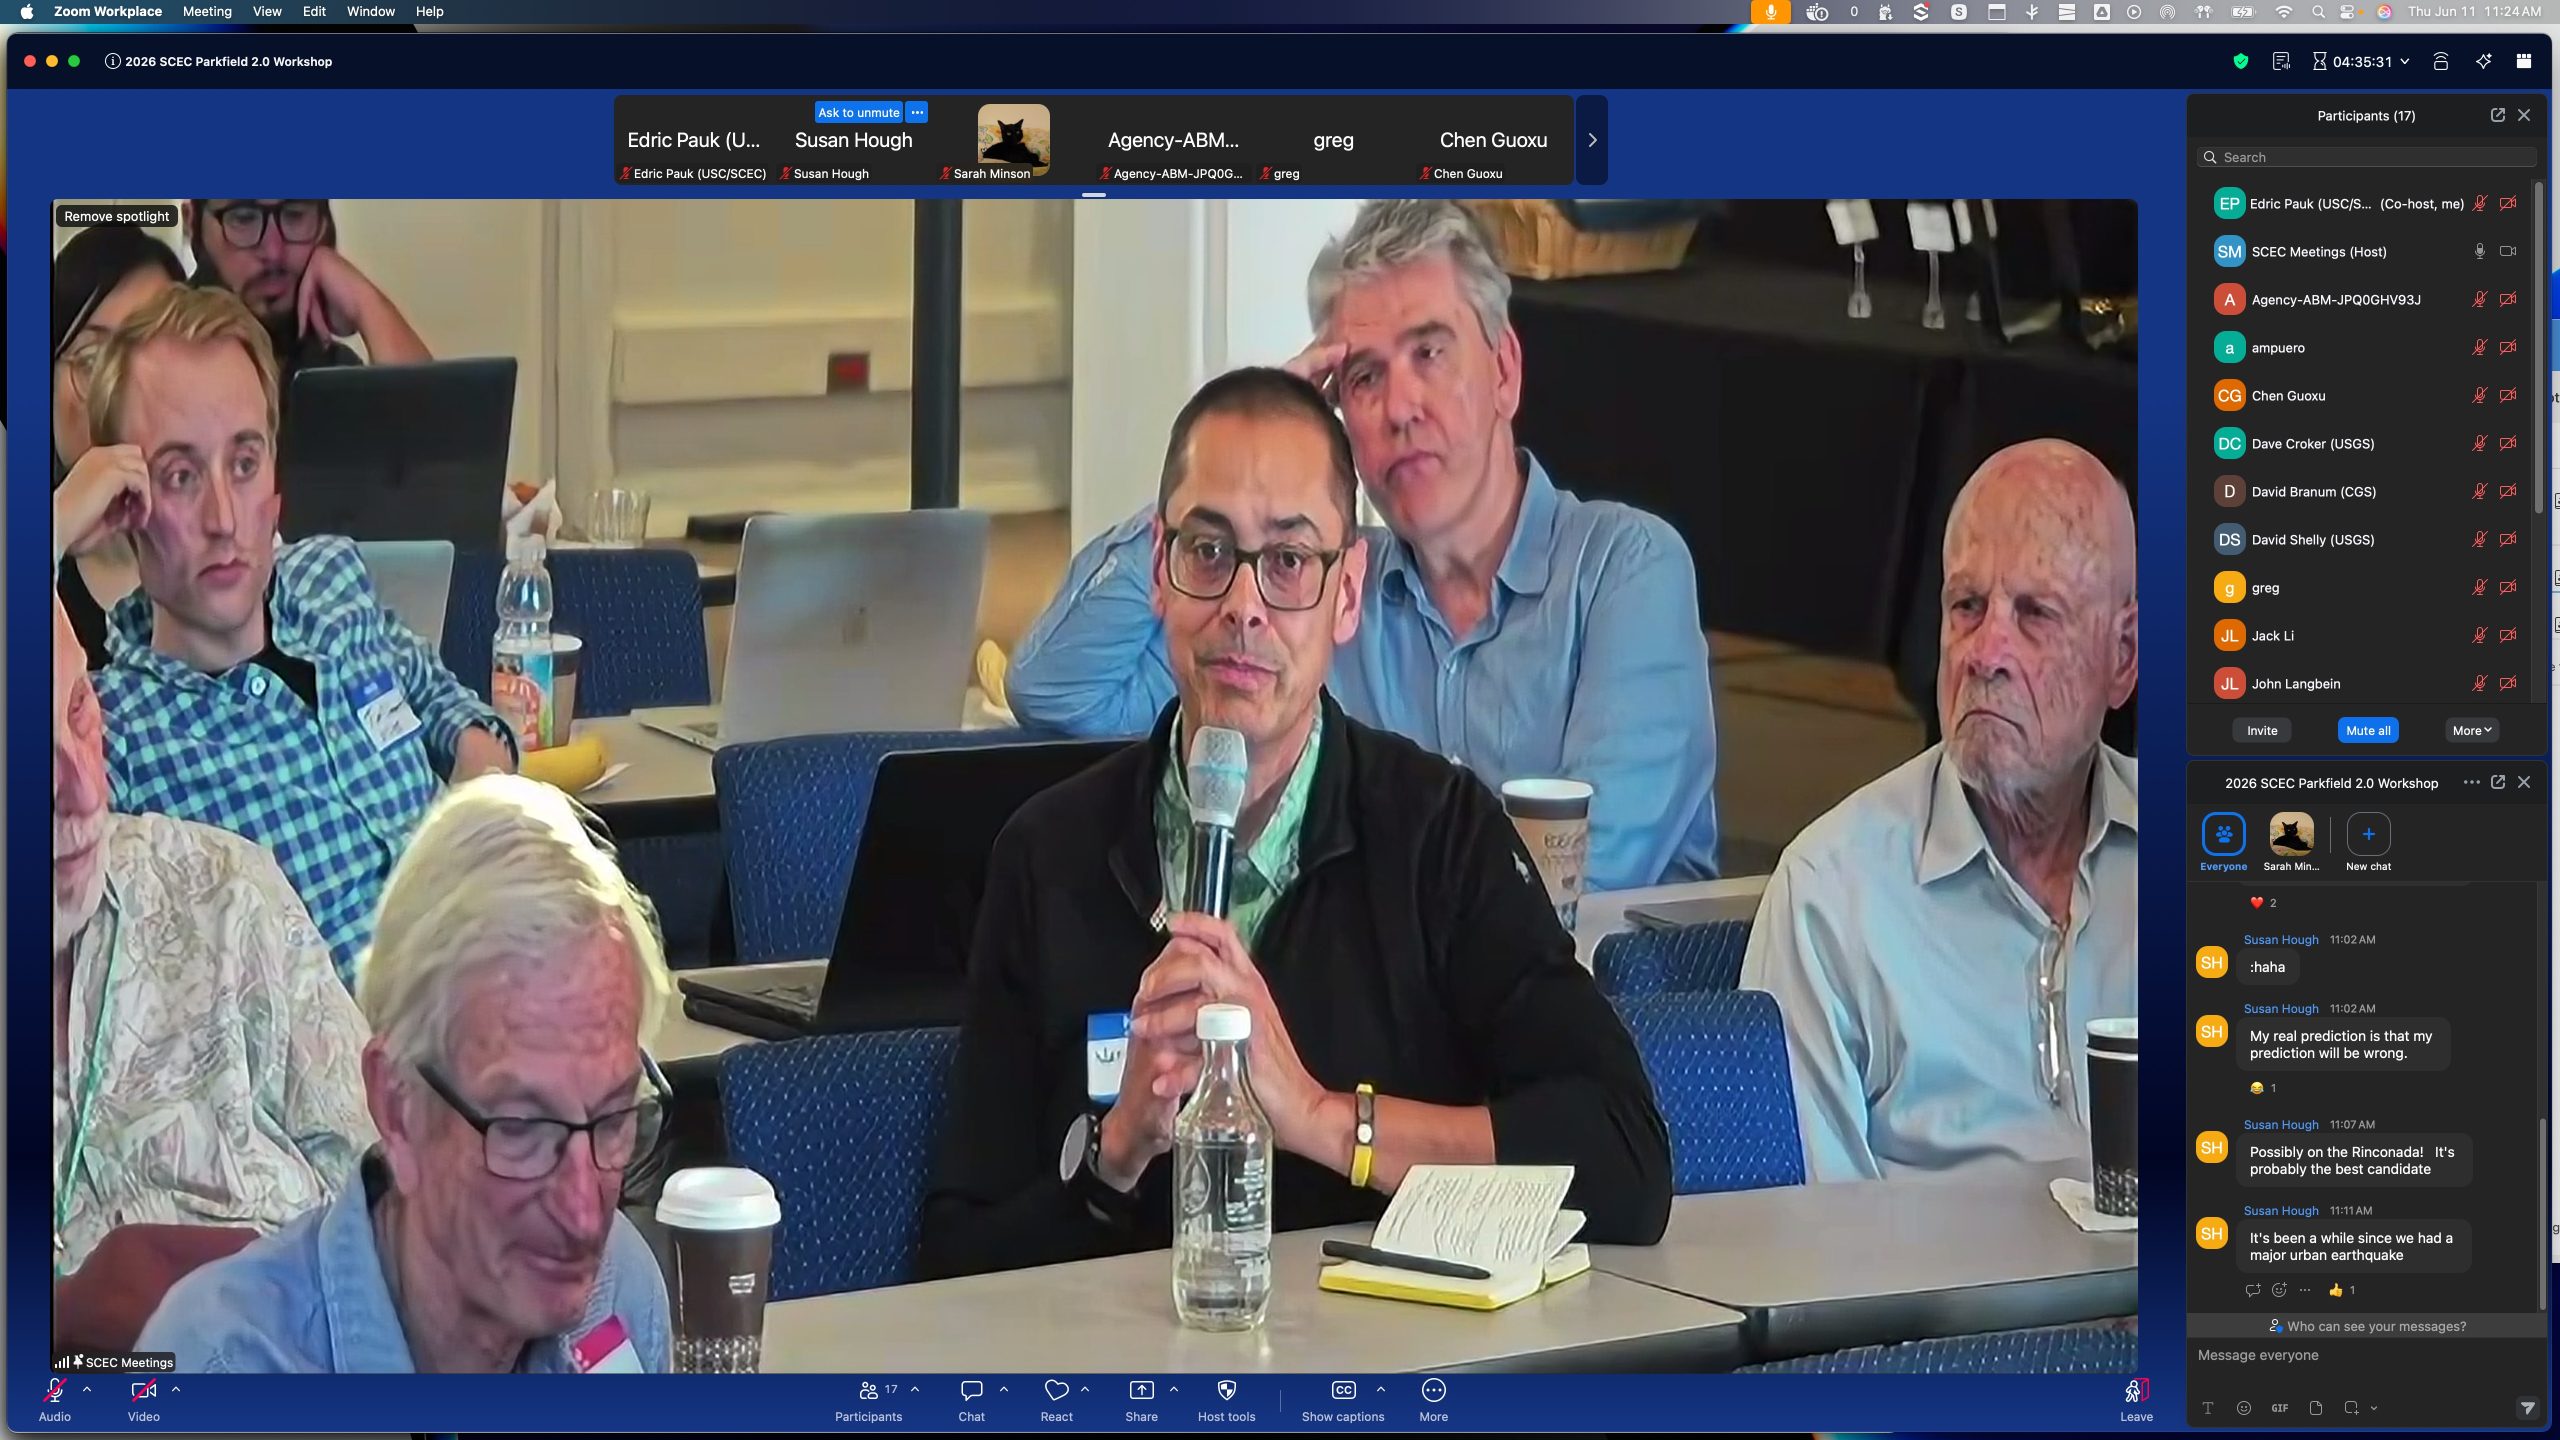Toggle the thumbs-up reaction on last message
This screenshot has width=2560, height=1440.
point(2341,1290)
